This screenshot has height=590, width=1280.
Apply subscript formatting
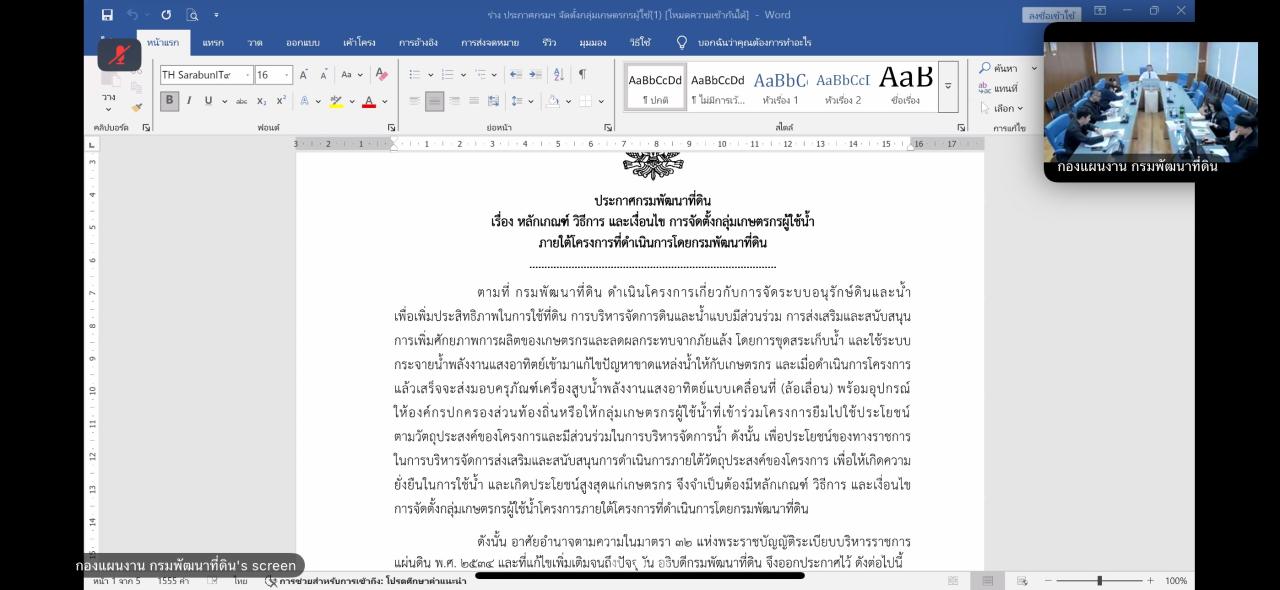[260, 101]
